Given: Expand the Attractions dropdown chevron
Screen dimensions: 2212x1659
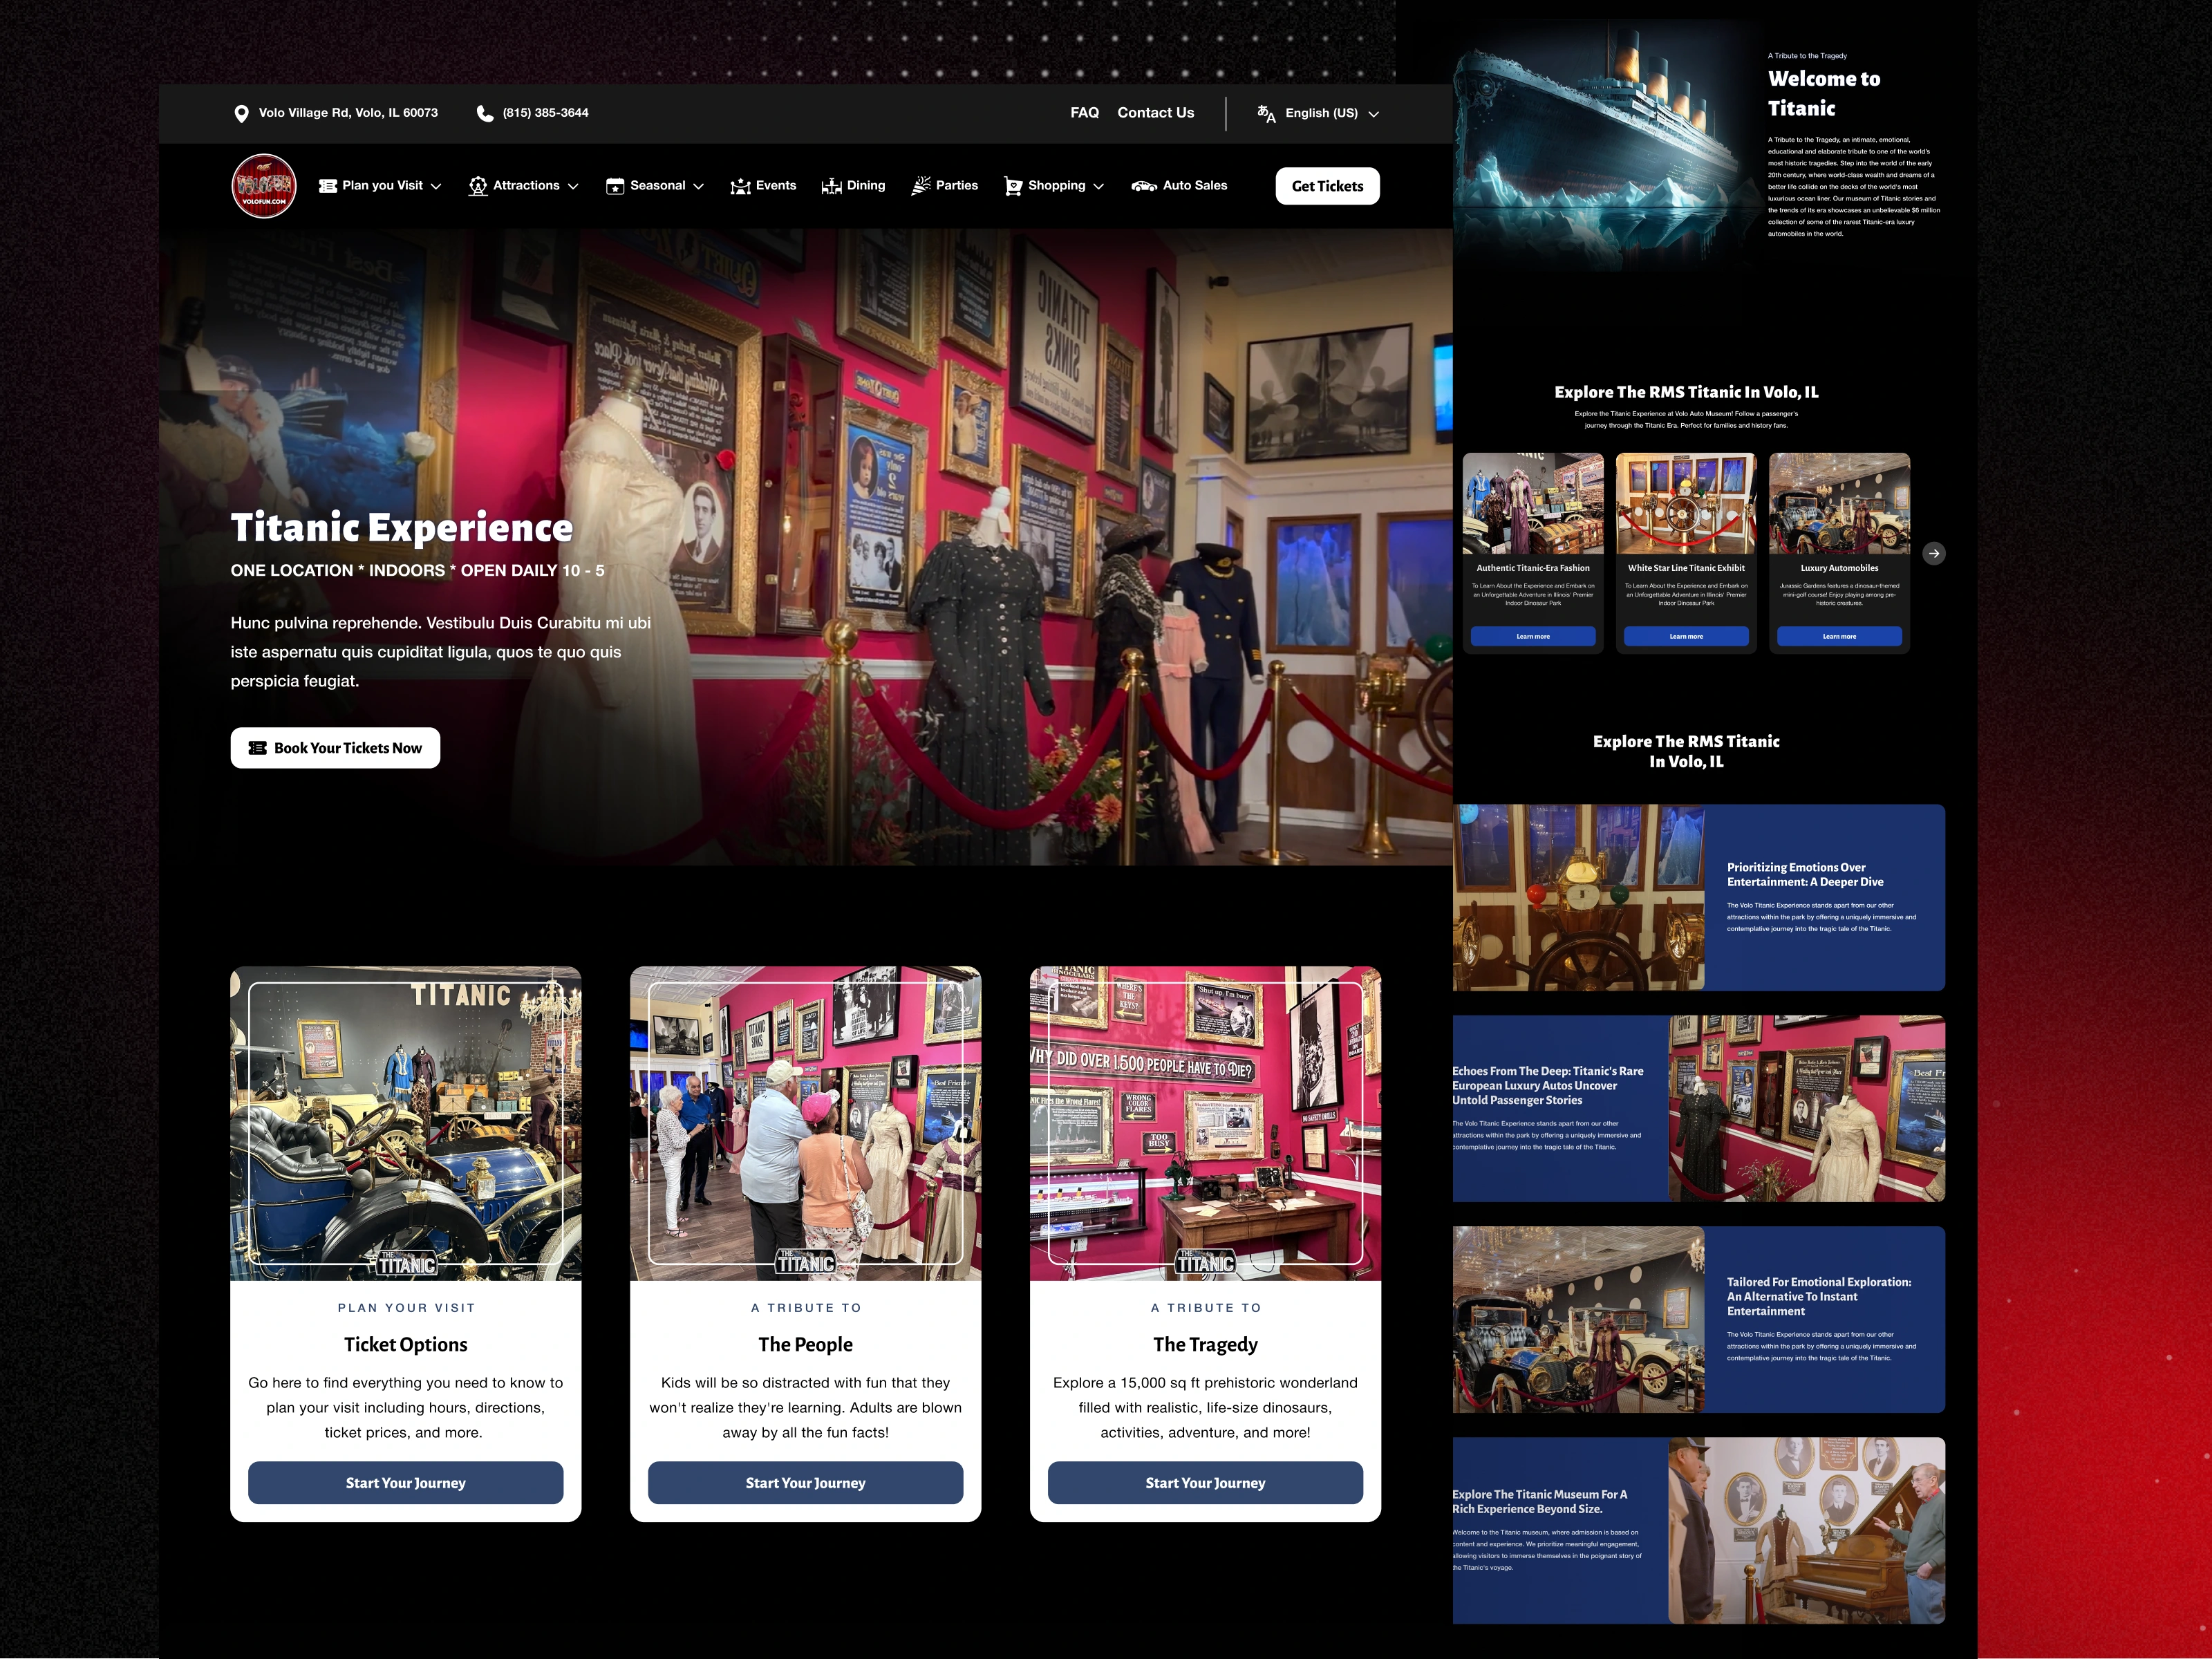Looking at the screenshot, I should pos(573,187).
